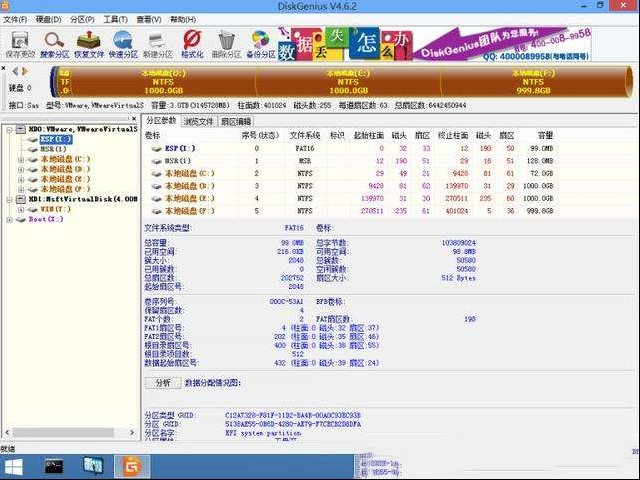Viewport: 640px width, 480px height.
Task: Expand the Boot (X:) tree node
Action: [x=9, y=220]
